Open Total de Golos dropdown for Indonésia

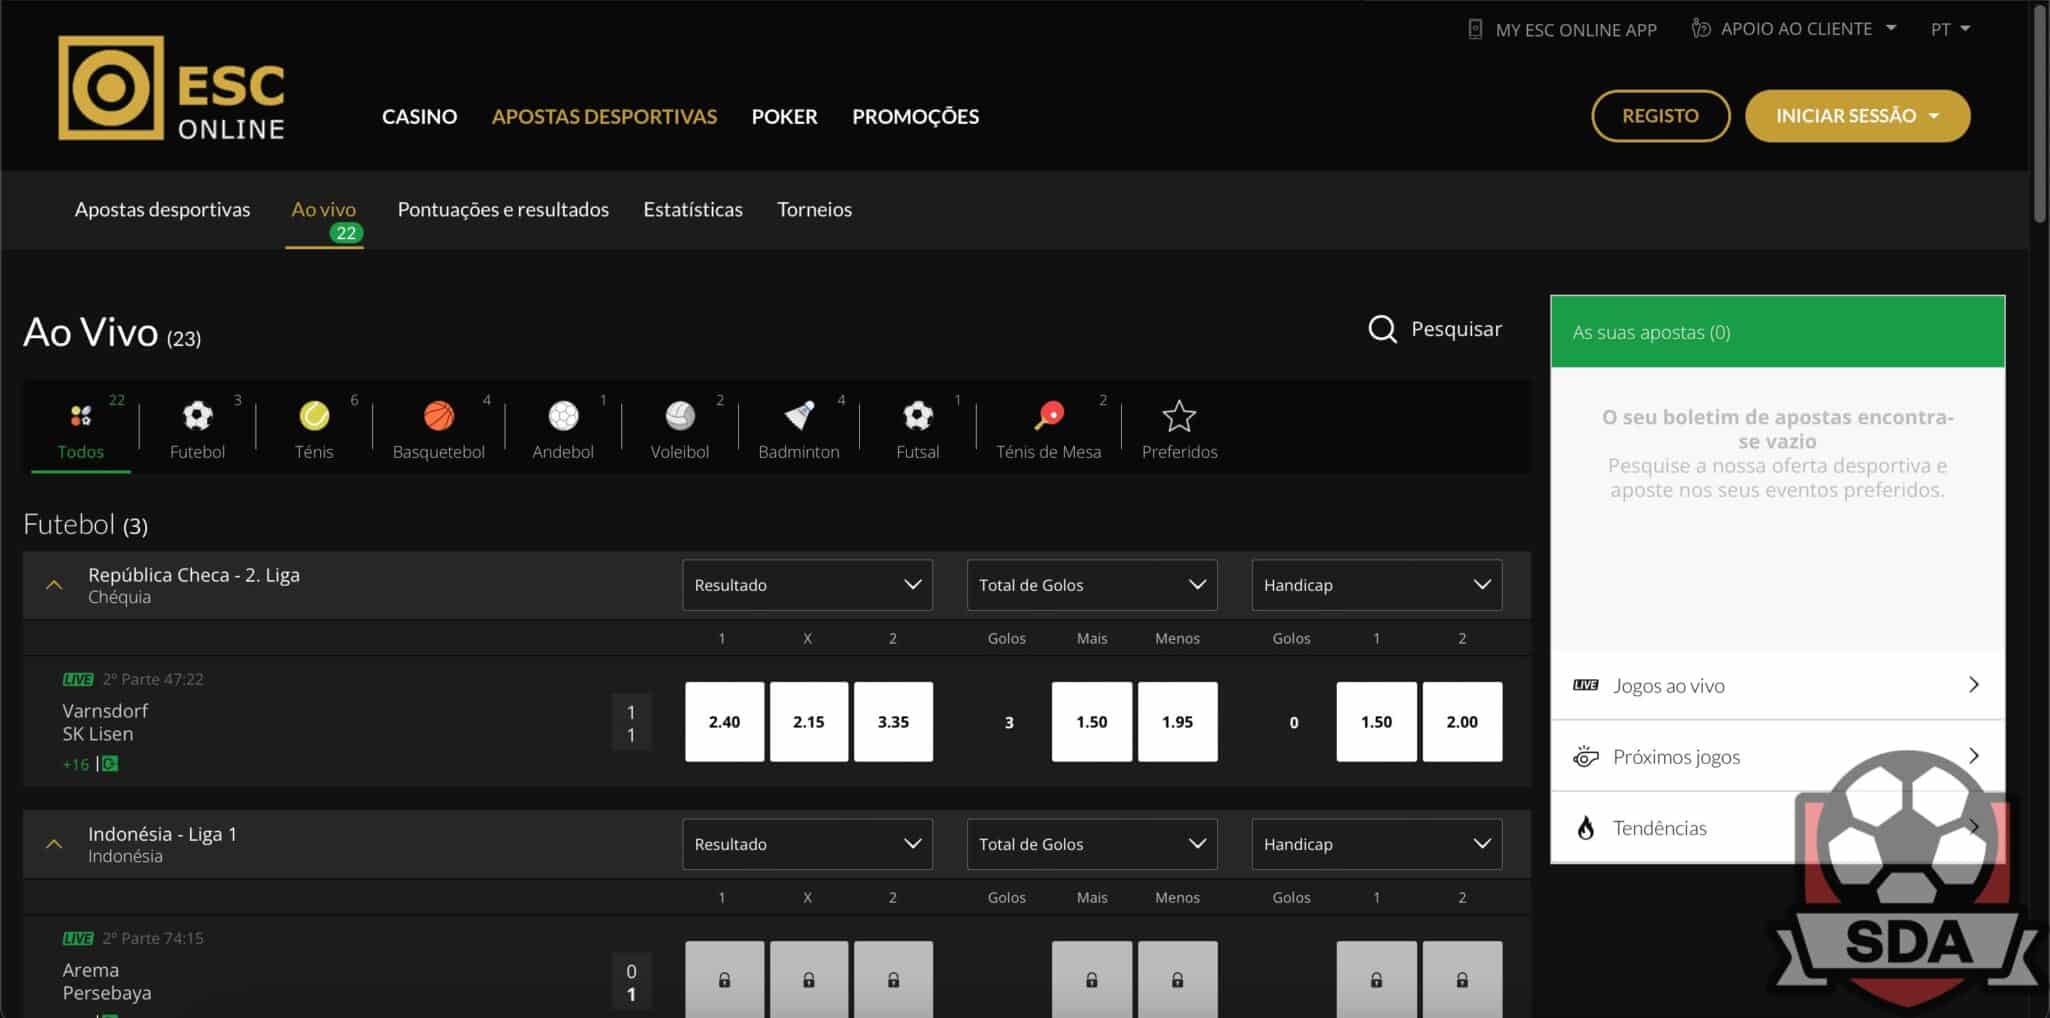click(1091, 844)
